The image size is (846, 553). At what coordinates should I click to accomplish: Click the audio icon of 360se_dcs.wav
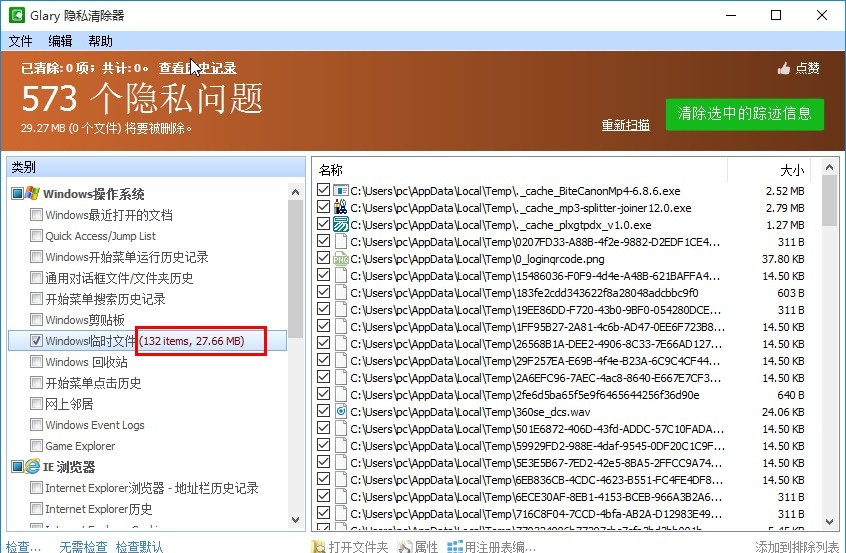pyautogui.click(x=340, y=412)
